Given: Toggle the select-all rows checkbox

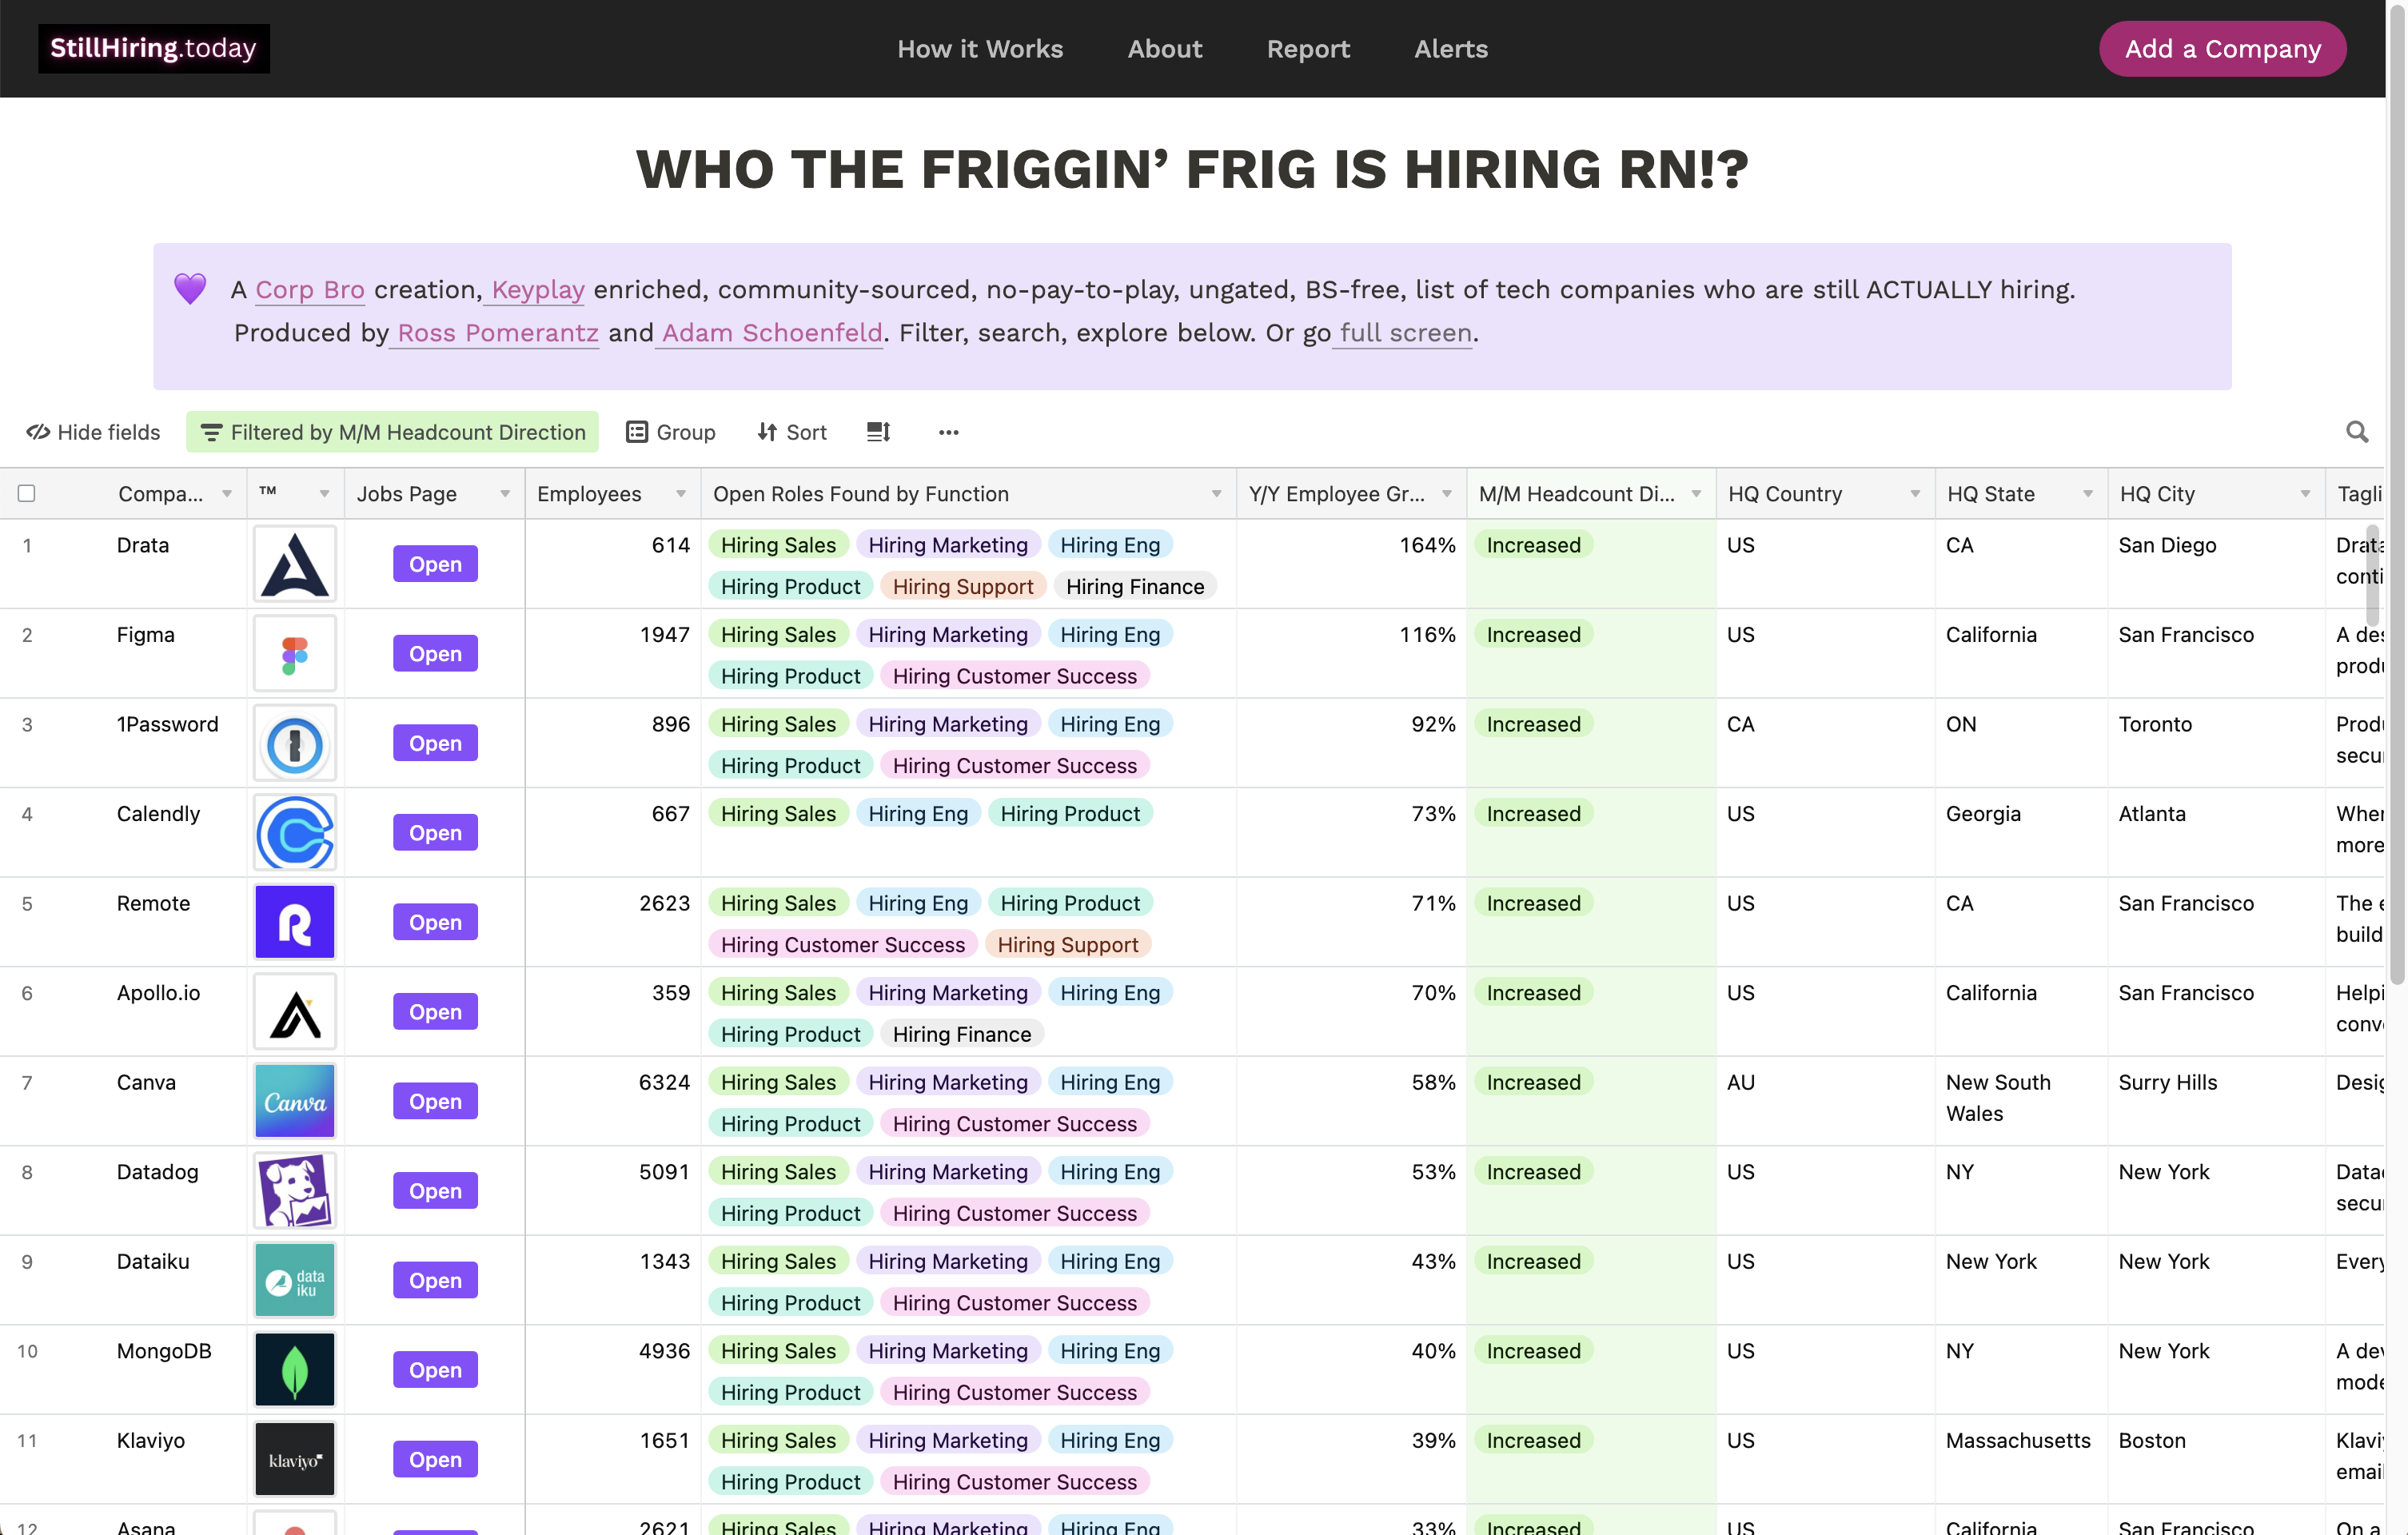Looking at the screenshot, I should pyautogui.click(x=27, y=493).
